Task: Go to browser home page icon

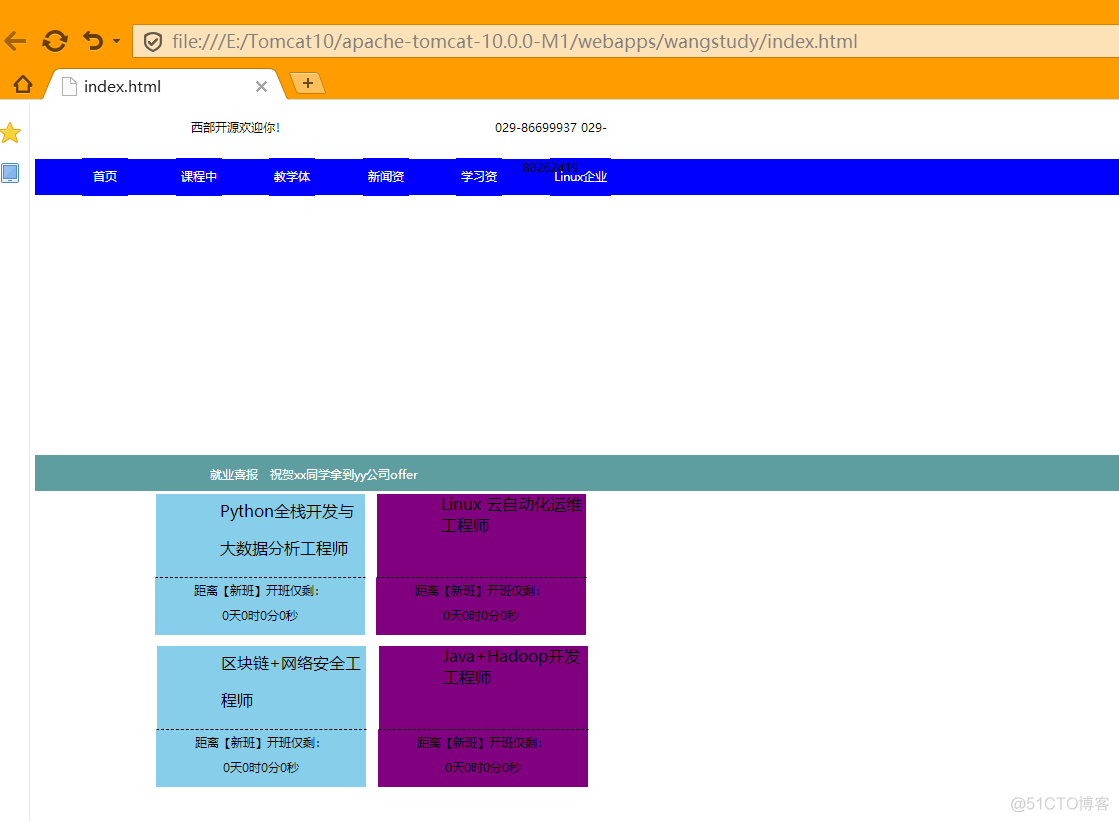Action: coord(23,85)
